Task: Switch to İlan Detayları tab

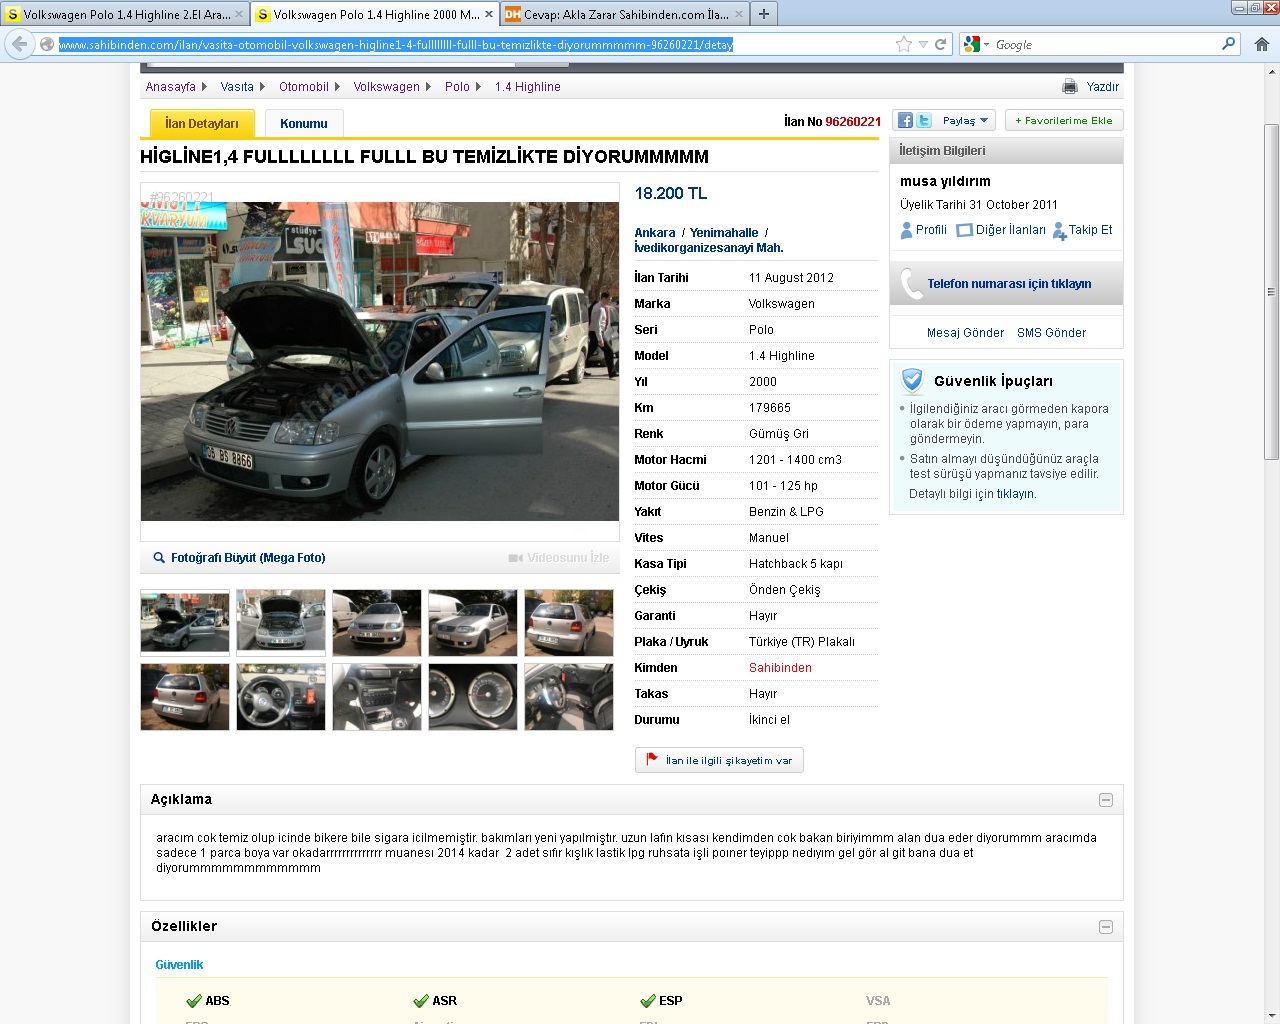Action: tap(202, 123)
